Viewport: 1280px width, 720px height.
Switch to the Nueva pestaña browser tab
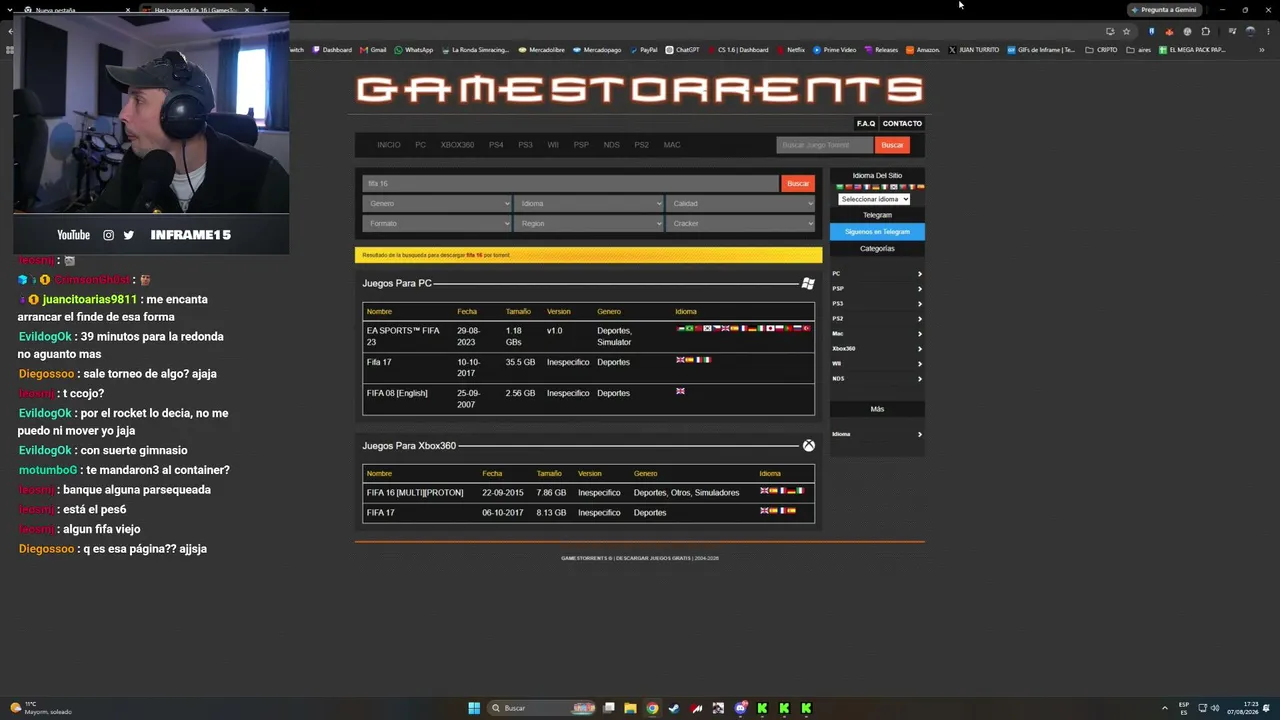pyautogui.click(x=75, y=10)
